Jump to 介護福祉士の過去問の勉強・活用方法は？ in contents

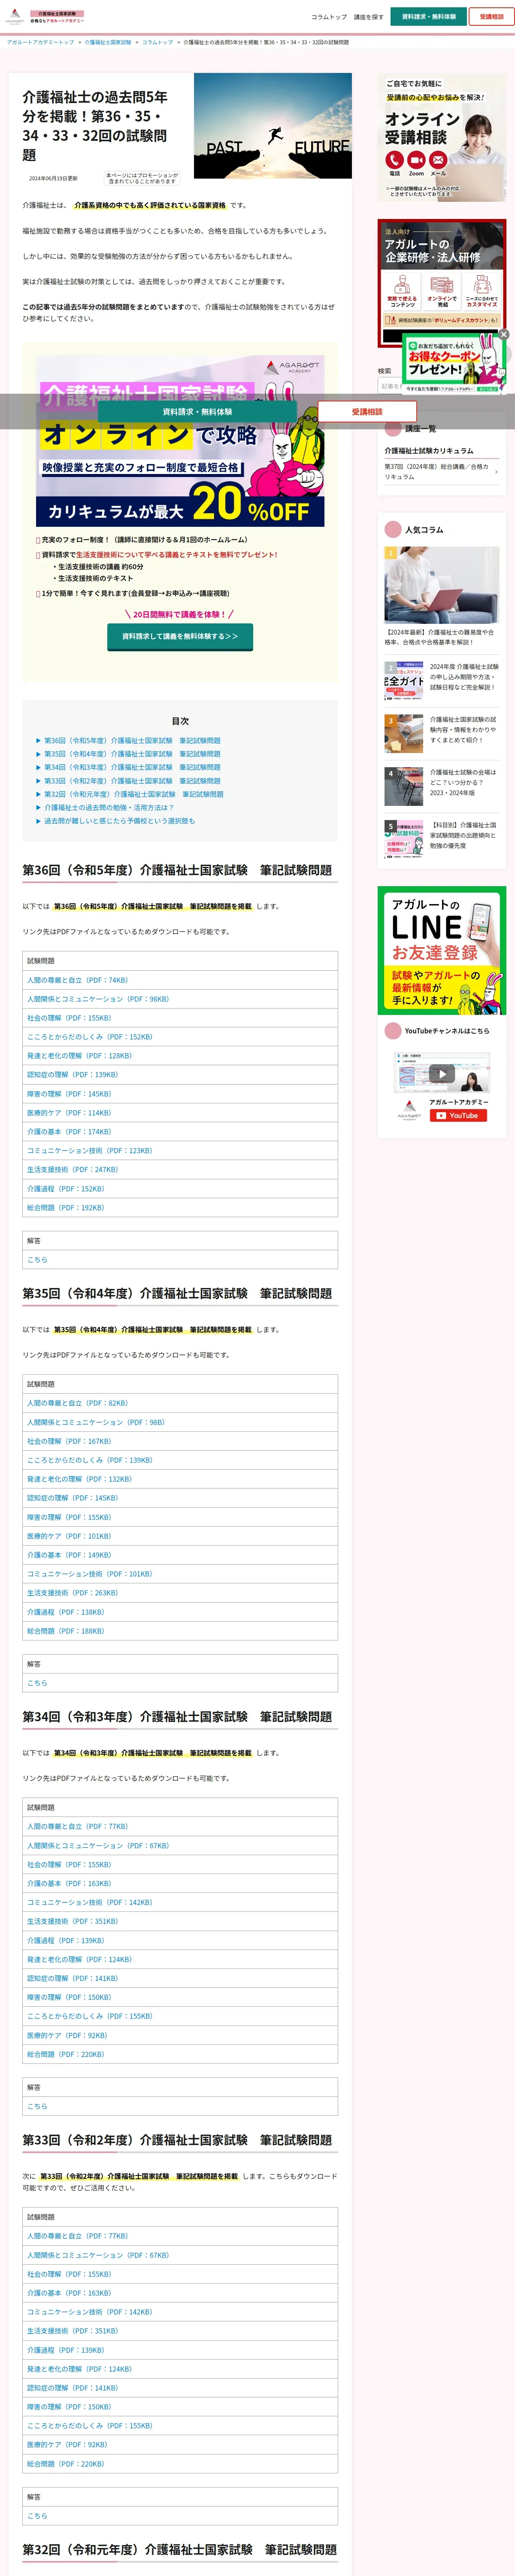click(x=109, y=807)
